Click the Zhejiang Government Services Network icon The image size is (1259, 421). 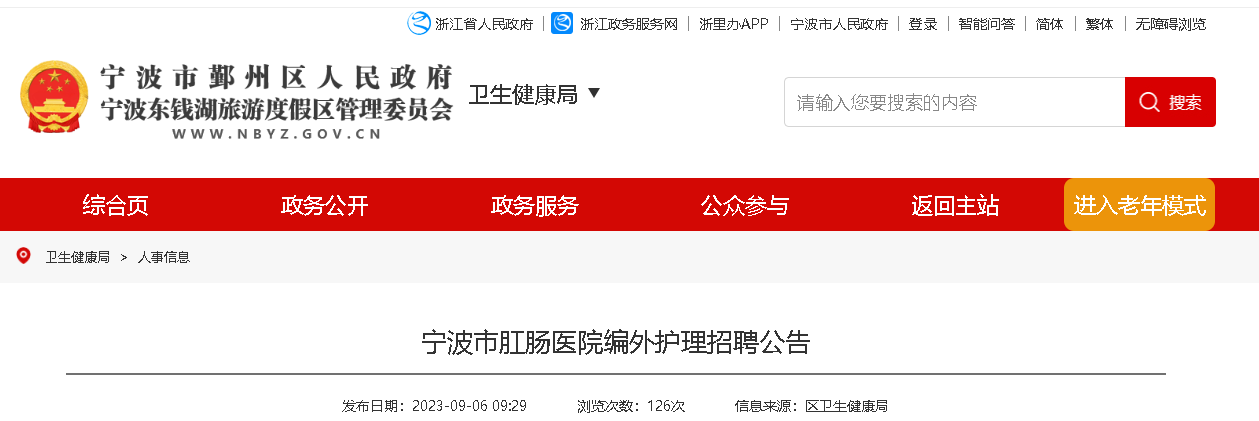click(x=562, y=23)
